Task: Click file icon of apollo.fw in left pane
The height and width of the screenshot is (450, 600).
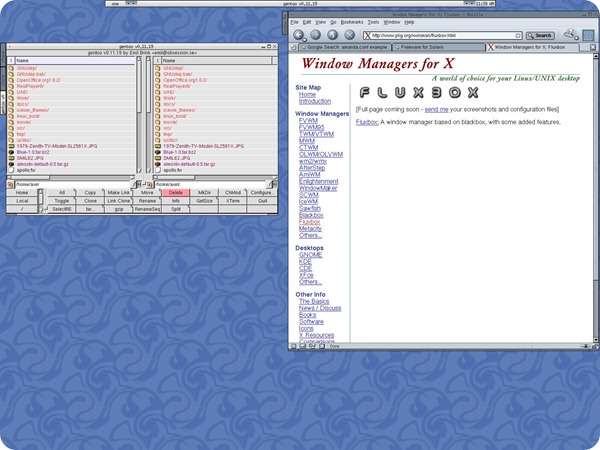Action: pos(11,170)
